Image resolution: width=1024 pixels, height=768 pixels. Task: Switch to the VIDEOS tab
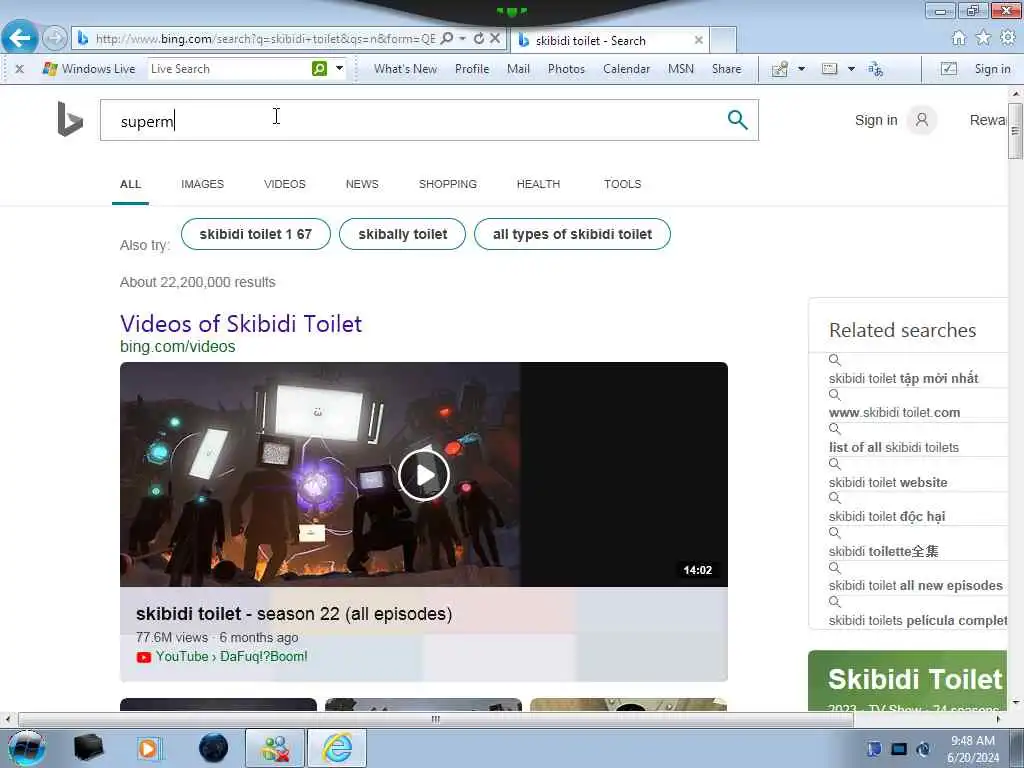click(x=284, y=184)
